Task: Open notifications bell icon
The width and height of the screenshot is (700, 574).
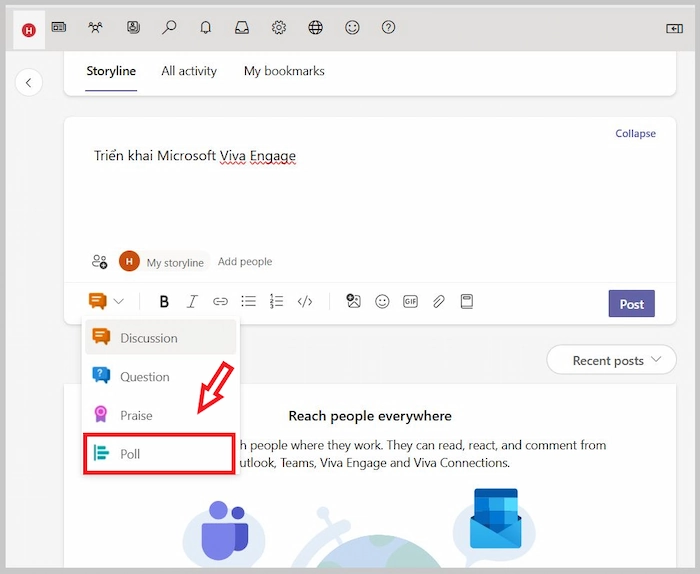Action: 205,28
